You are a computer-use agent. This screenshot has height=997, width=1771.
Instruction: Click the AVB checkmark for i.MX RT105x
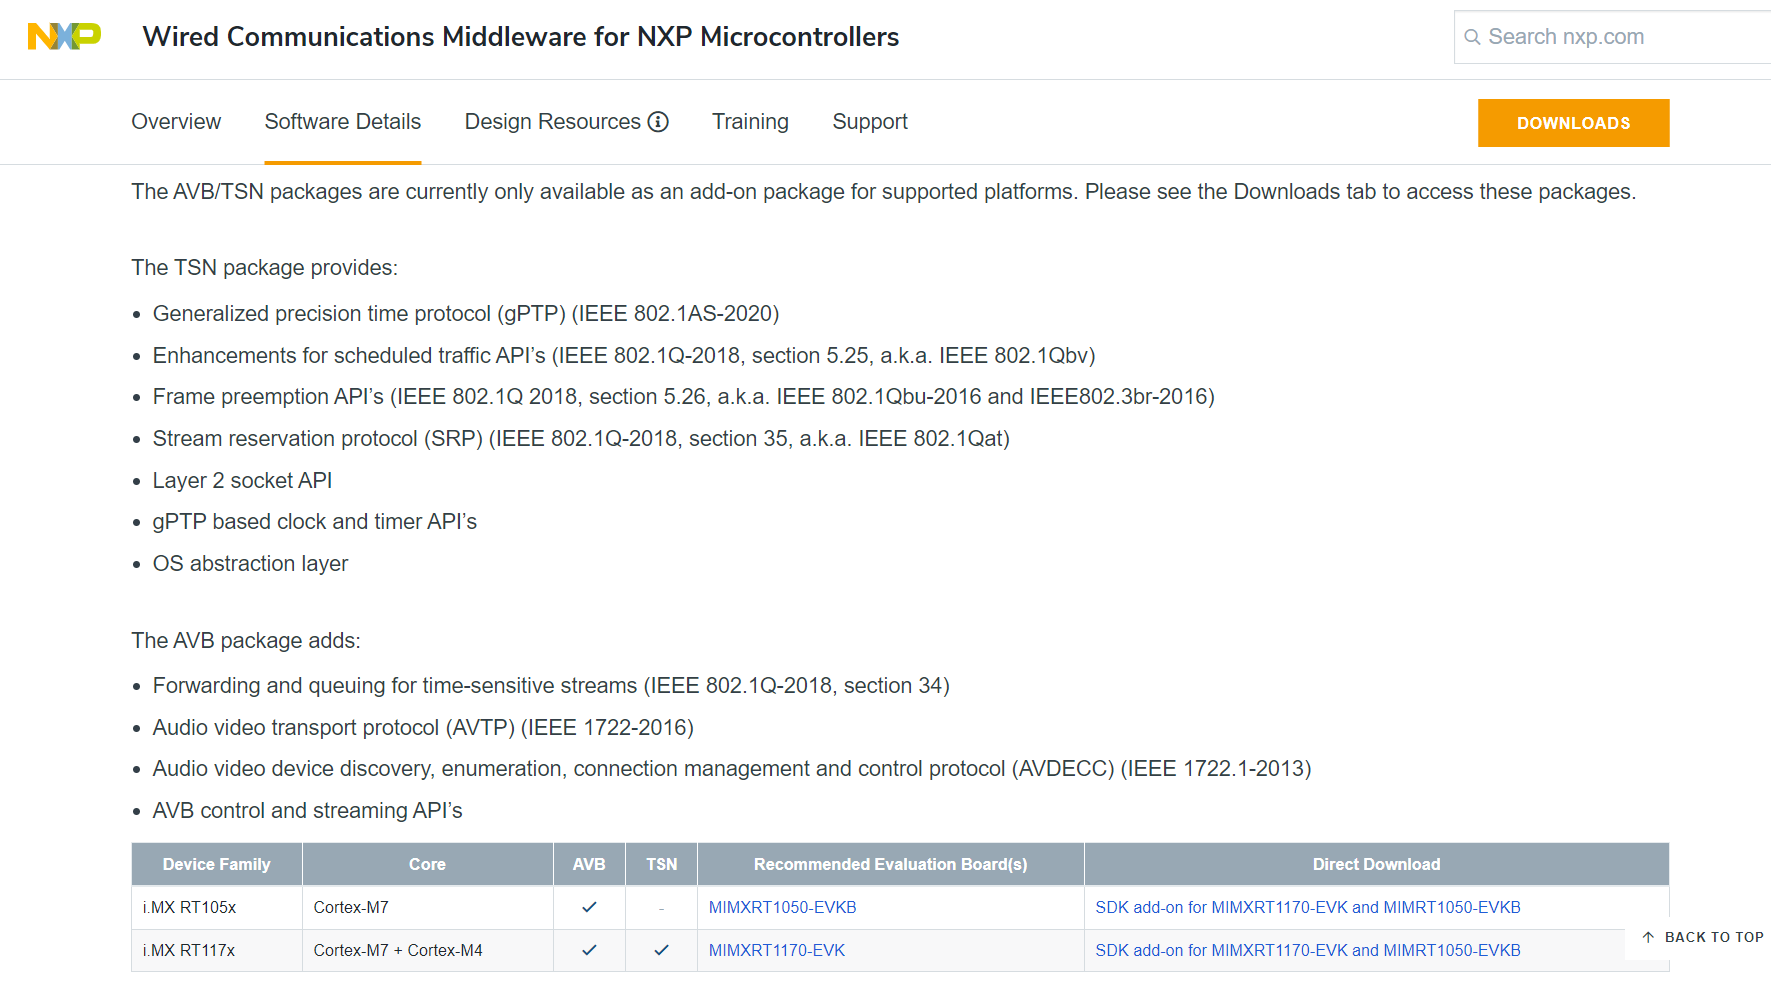pyautogui.click(x=589, y=907)
